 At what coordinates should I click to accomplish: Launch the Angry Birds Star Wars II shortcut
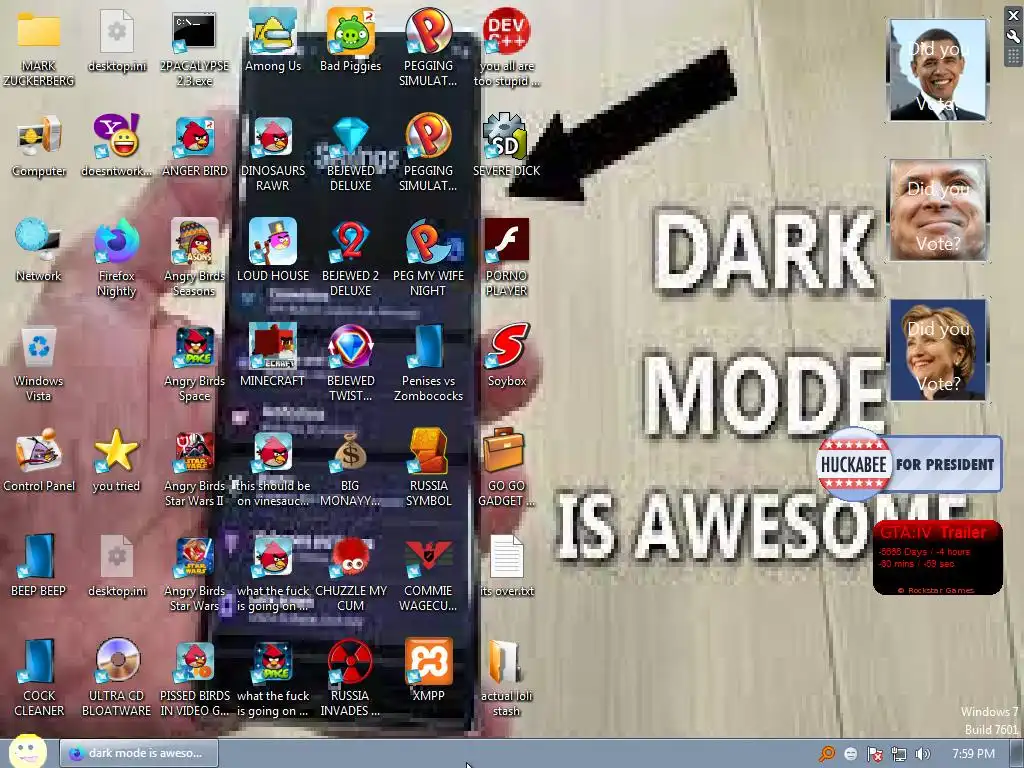coord(195,469)
